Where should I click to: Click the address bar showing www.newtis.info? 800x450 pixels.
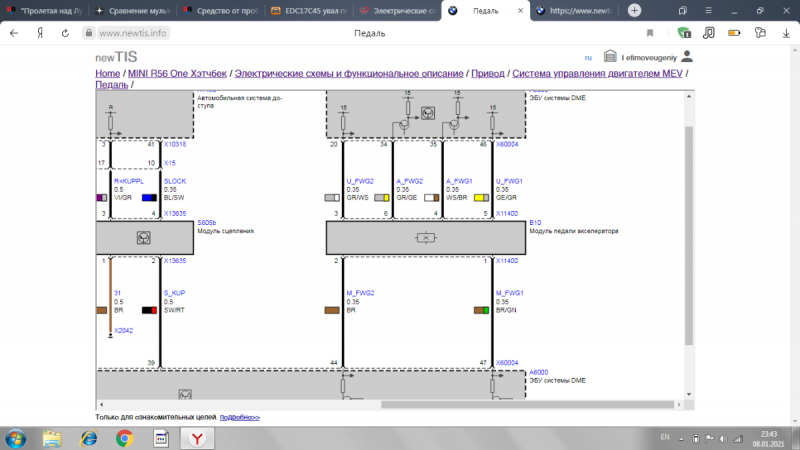point(135,33)
